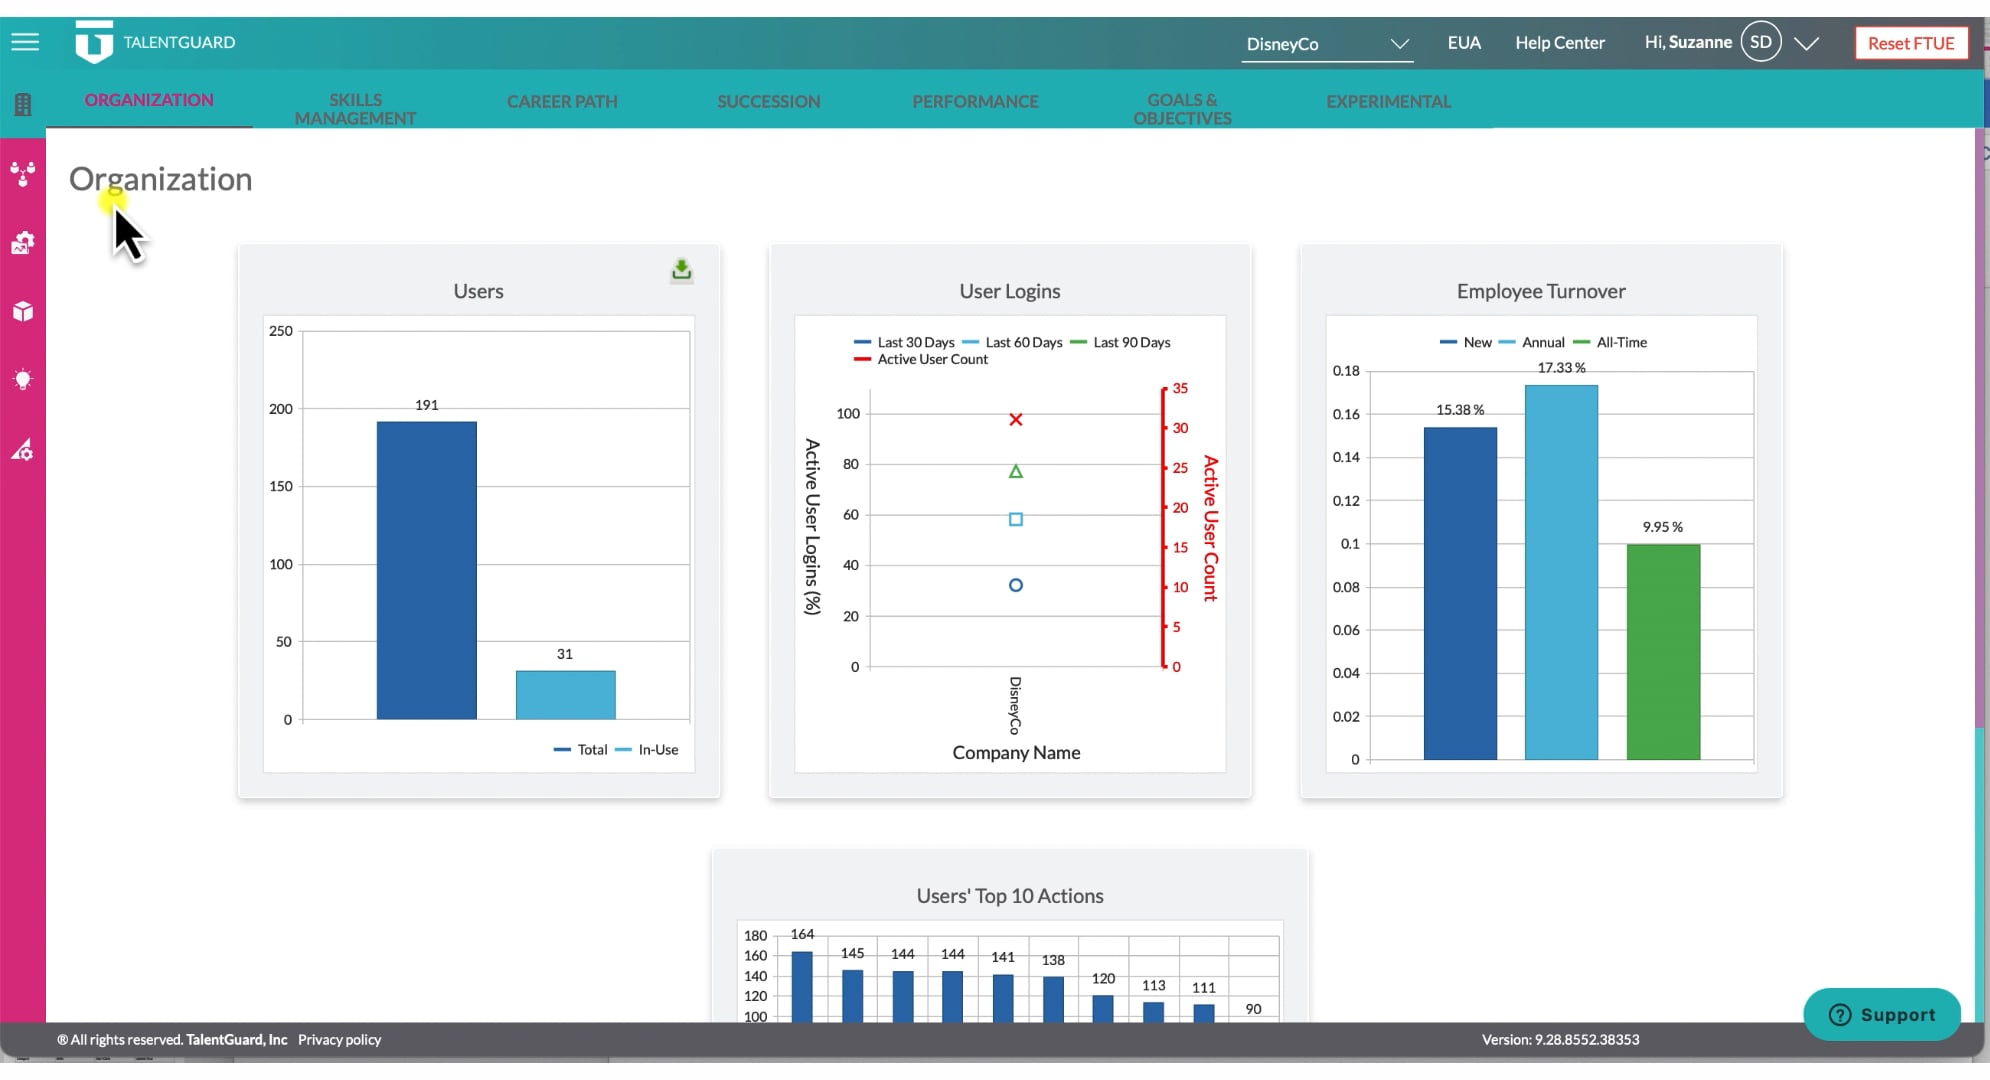Select the Experimental tab
This screenshot has width=1990, height=1080.
(x=1388, y=101)
